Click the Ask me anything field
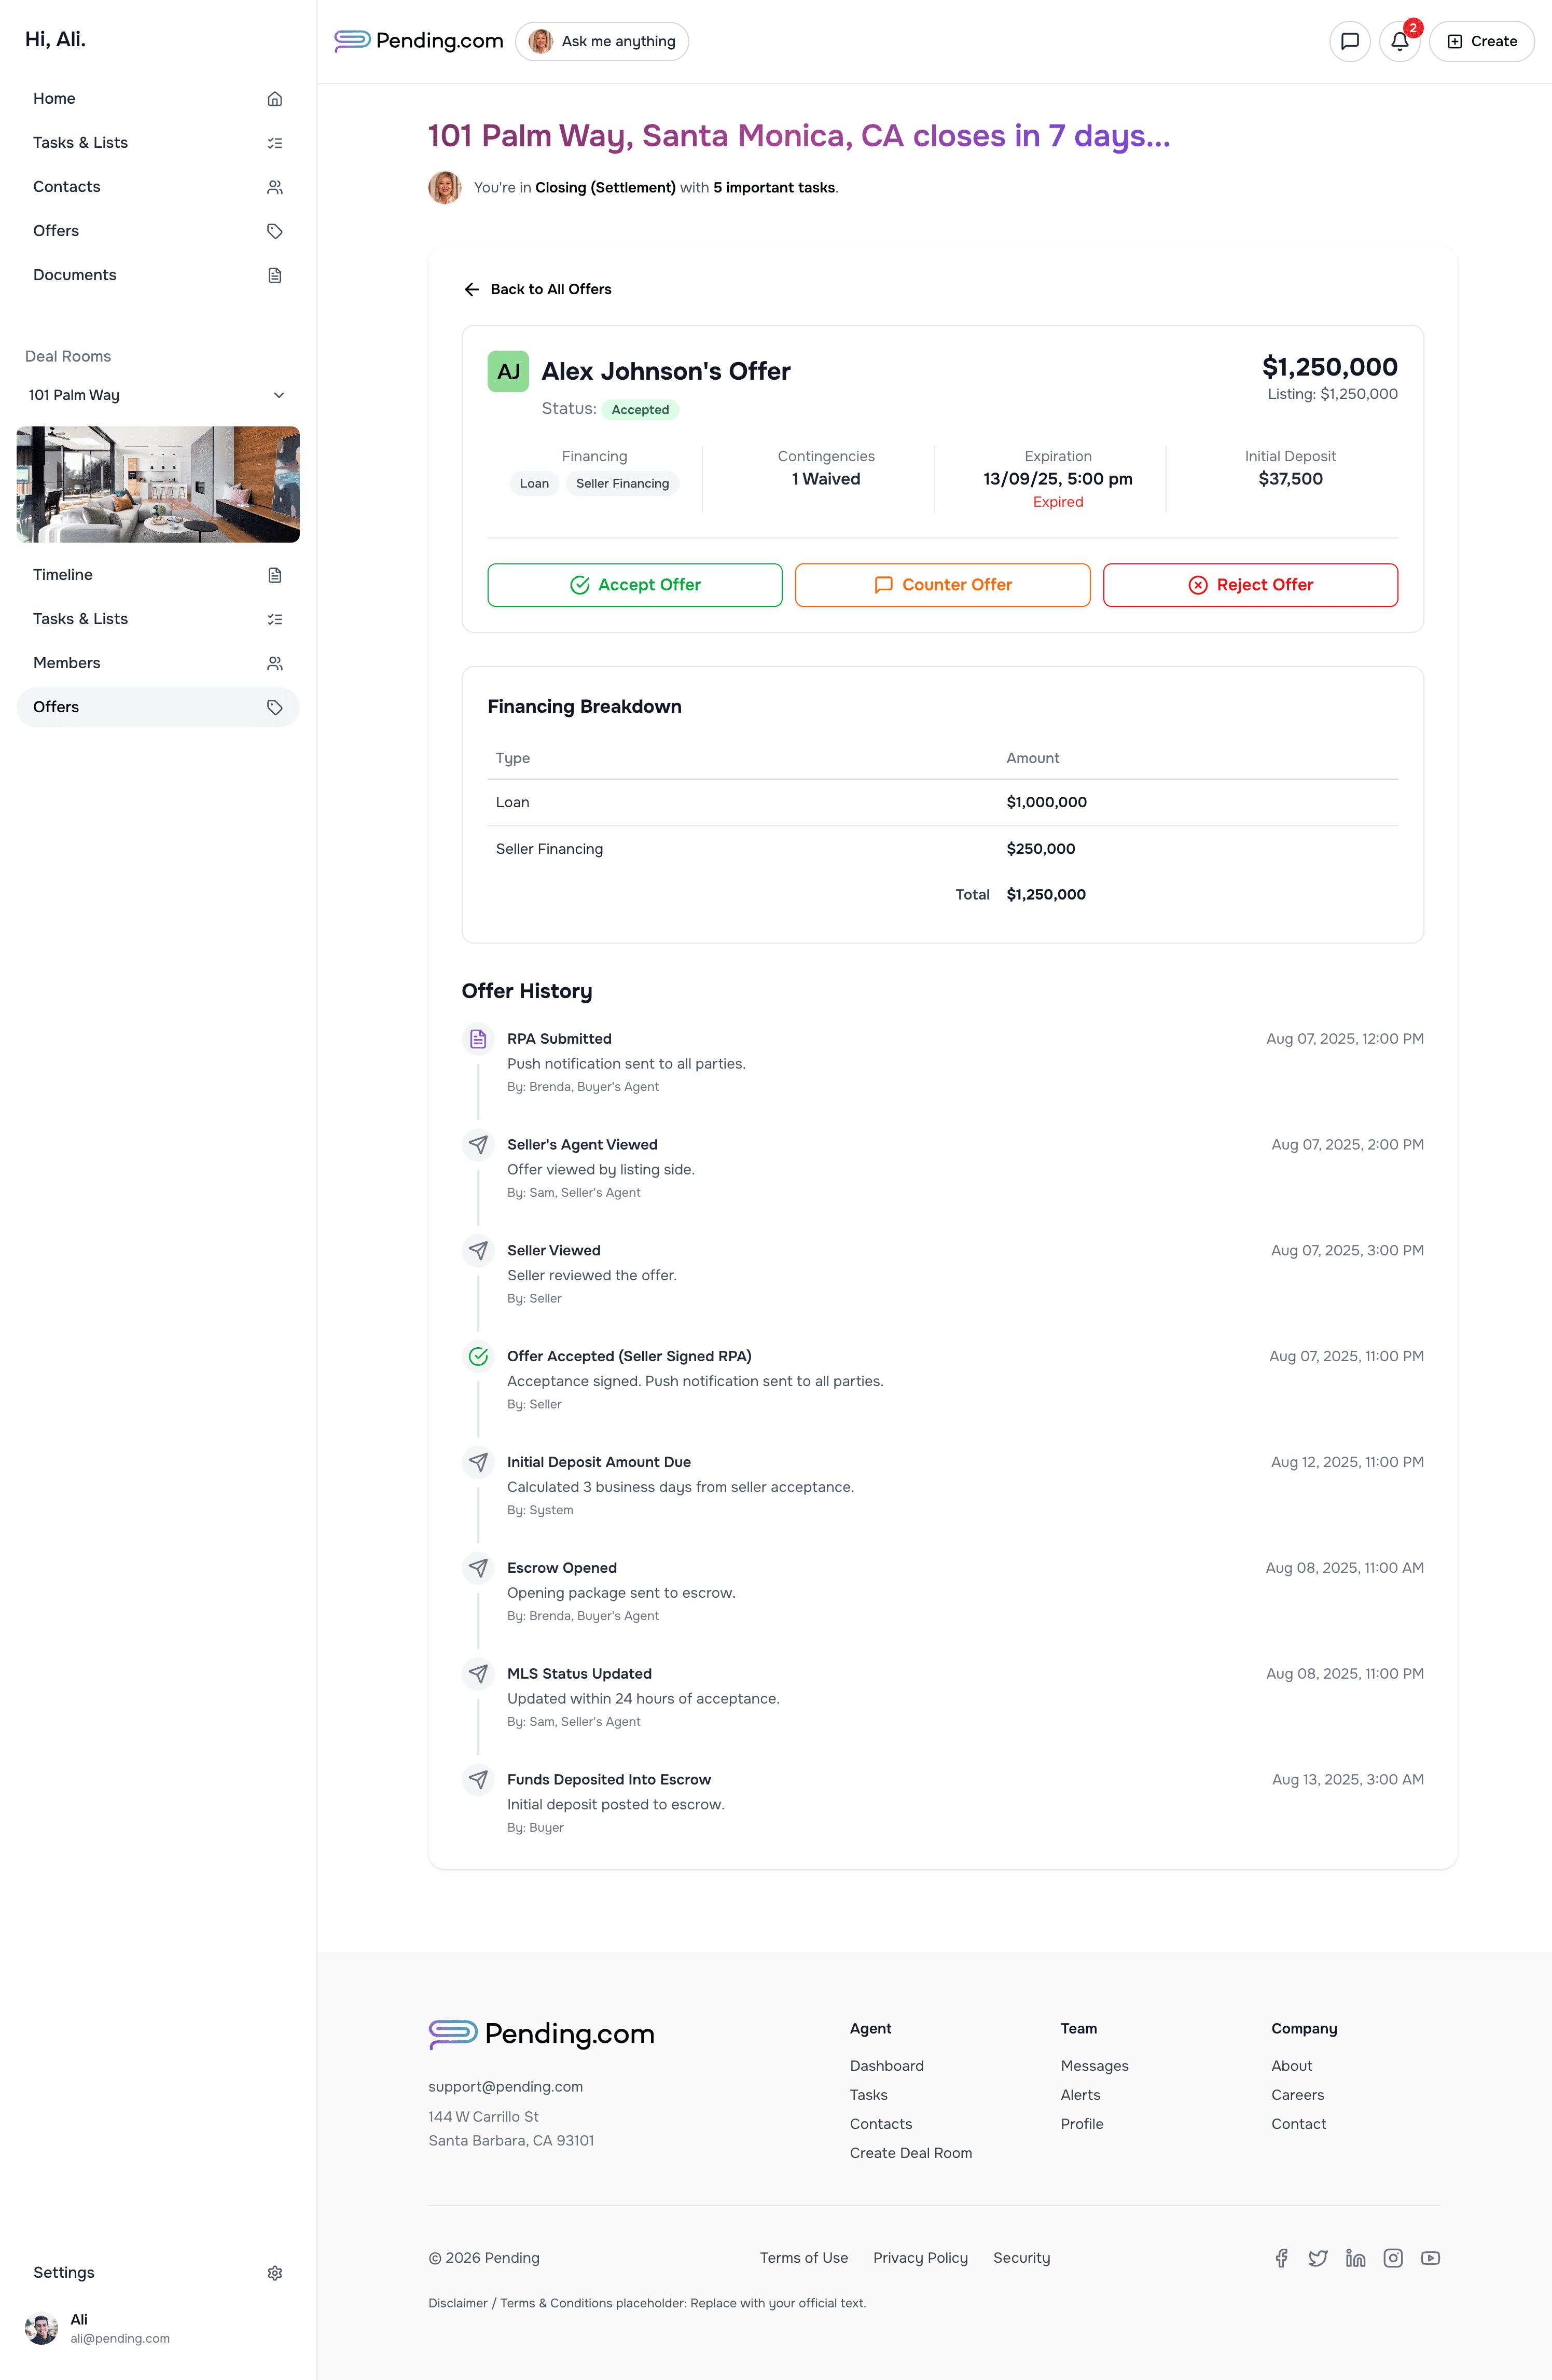 [x=602, y=41]
